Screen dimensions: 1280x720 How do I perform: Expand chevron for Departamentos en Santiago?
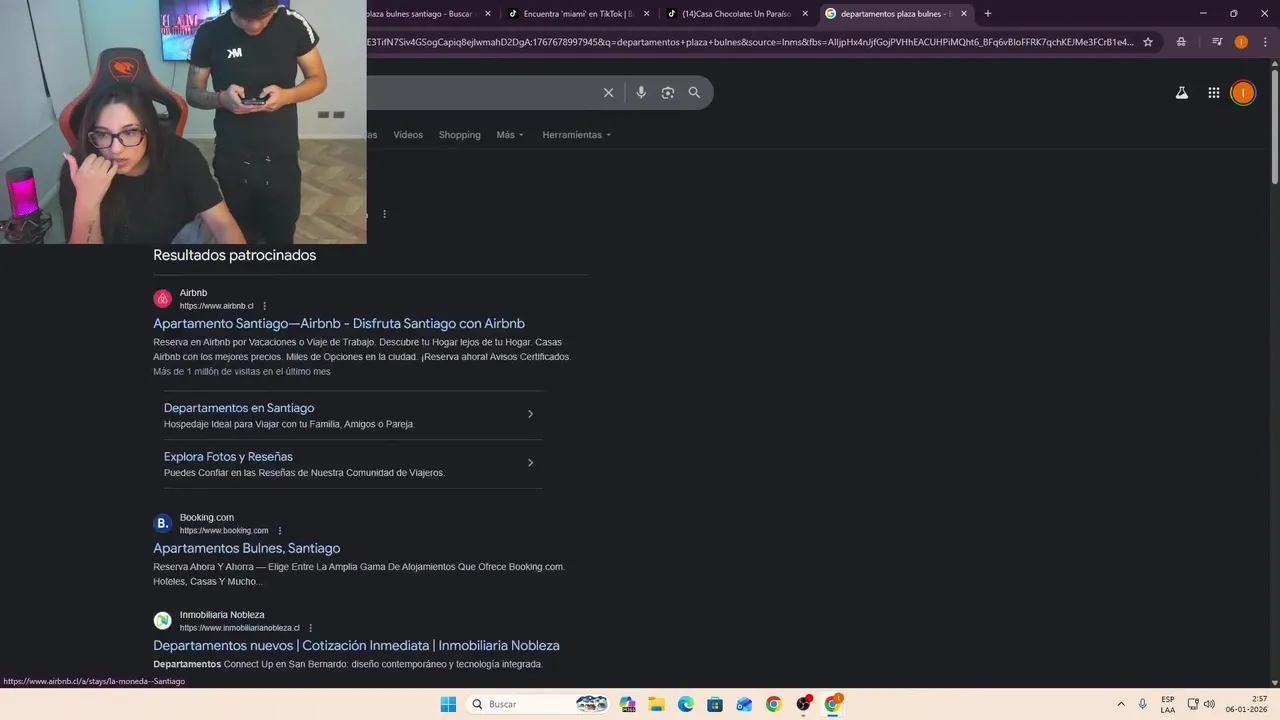tap(530, 414)
